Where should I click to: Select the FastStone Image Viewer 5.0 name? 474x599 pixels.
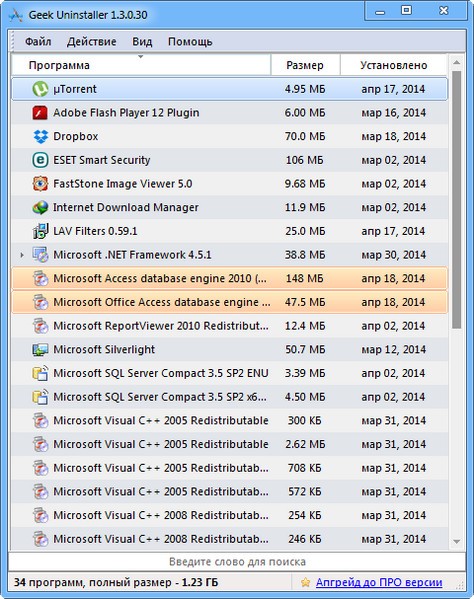click(123, 184)
